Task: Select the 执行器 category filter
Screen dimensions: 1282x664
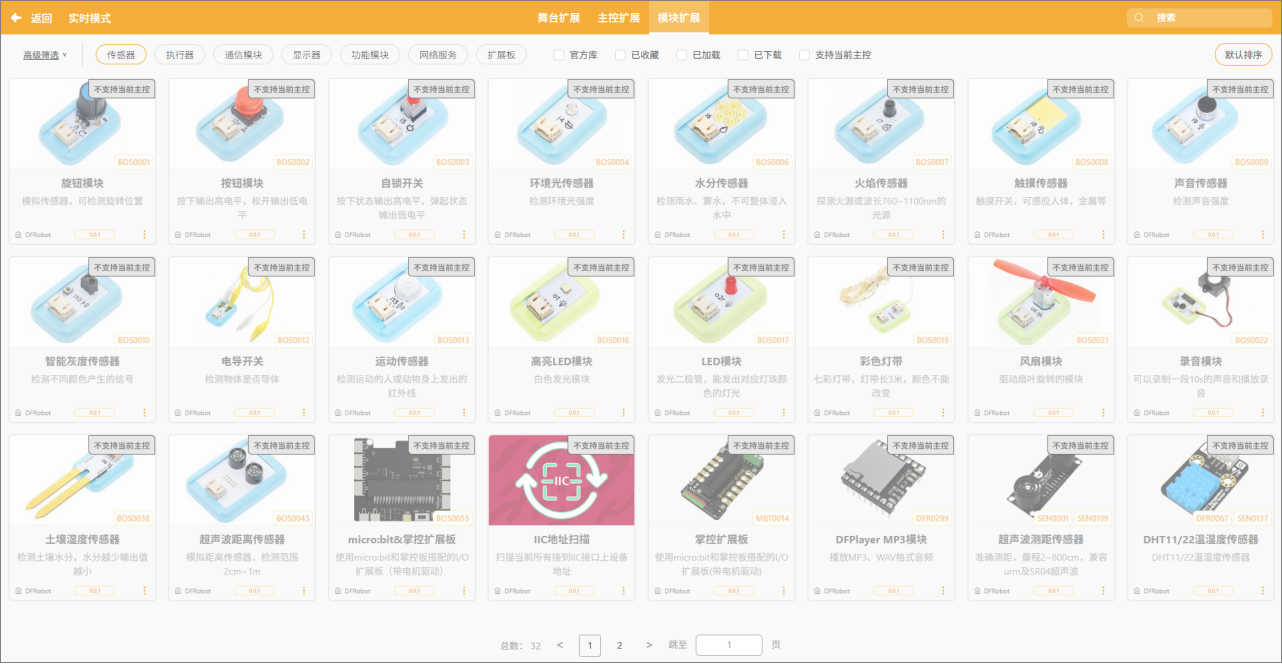Action: click(x=180, y=55)
